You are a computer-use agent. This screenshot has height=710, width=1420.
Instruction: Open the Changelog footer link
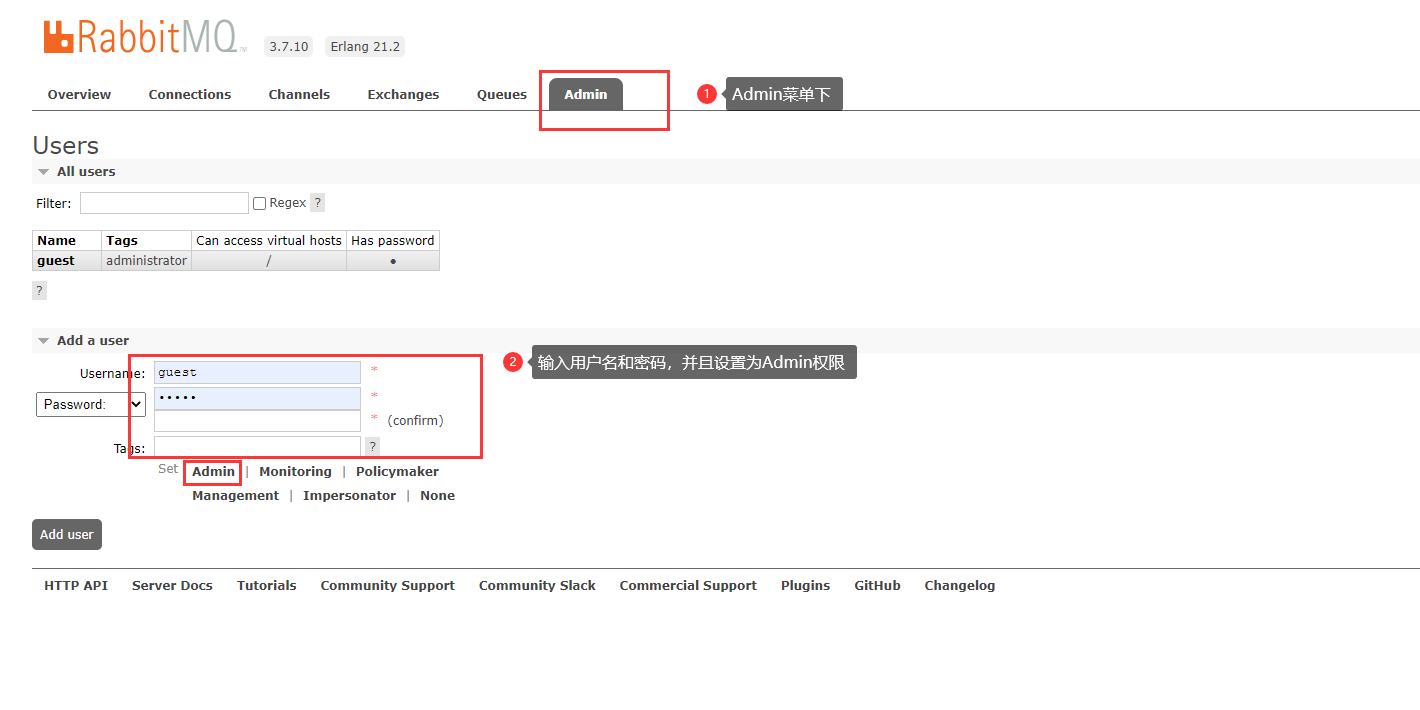960,586
